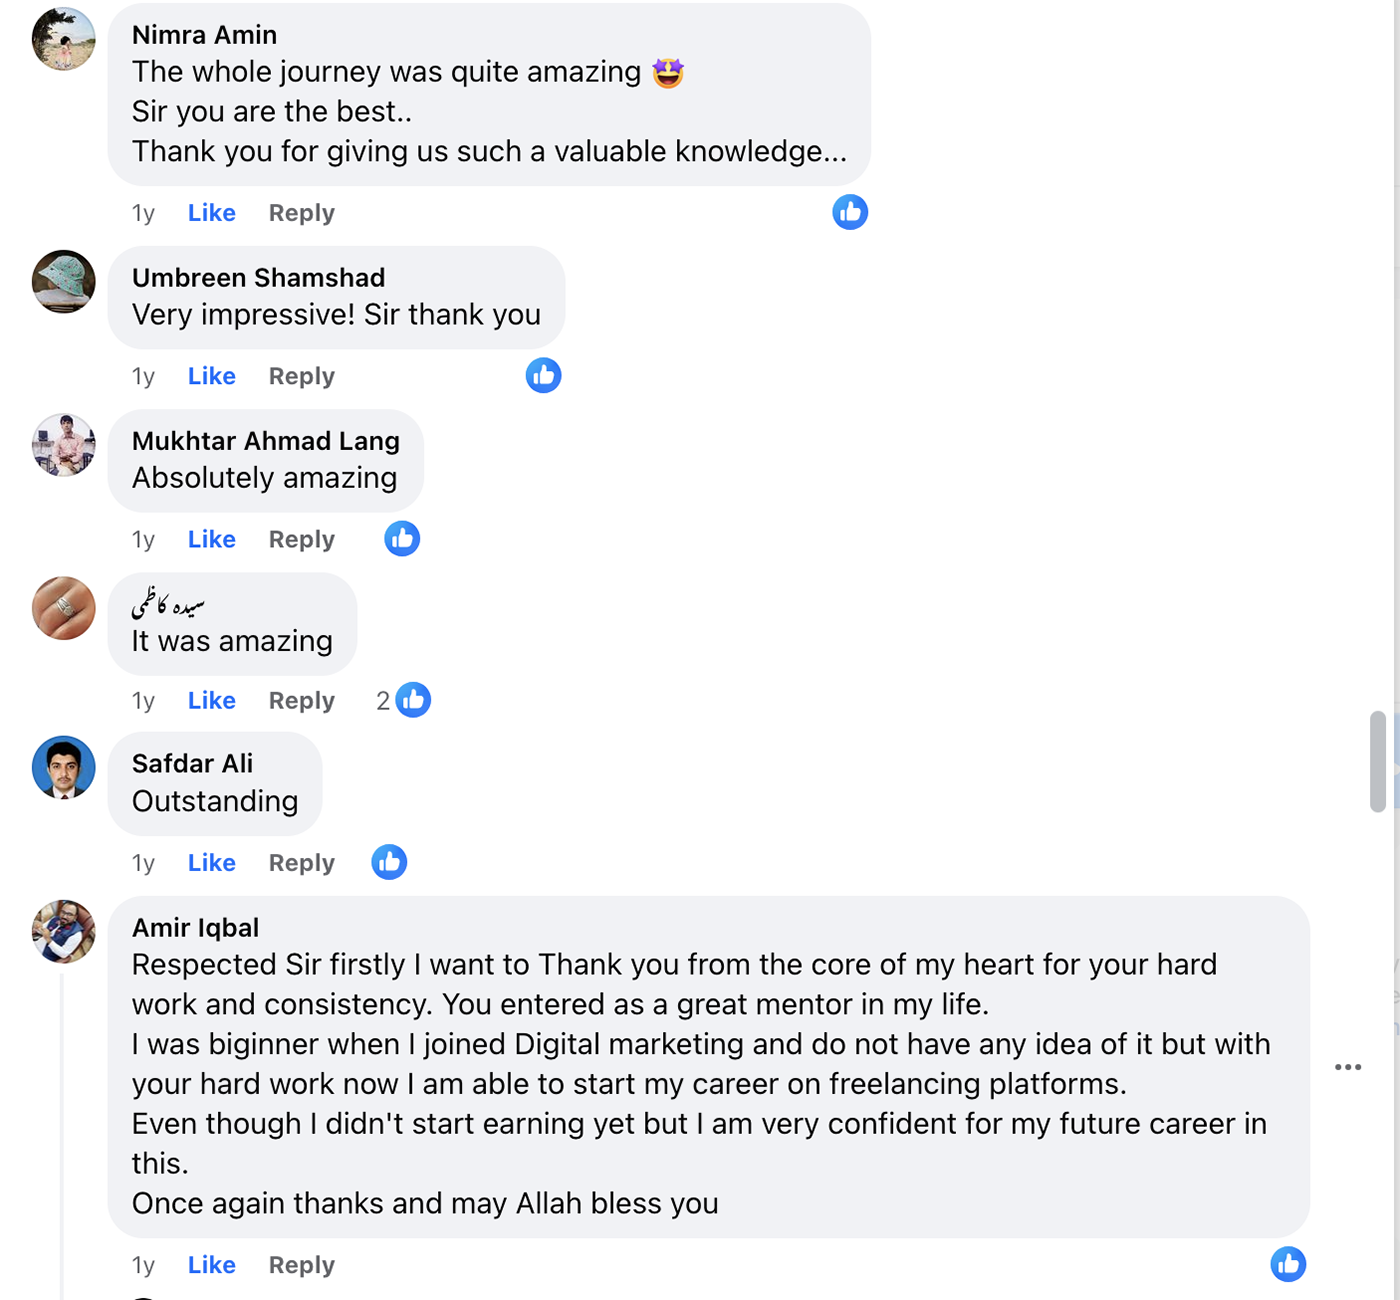Screen dimensions: 1400x1300
Task: View the 2 likes on "It was amazing" comment
Action: click(404, 700)
